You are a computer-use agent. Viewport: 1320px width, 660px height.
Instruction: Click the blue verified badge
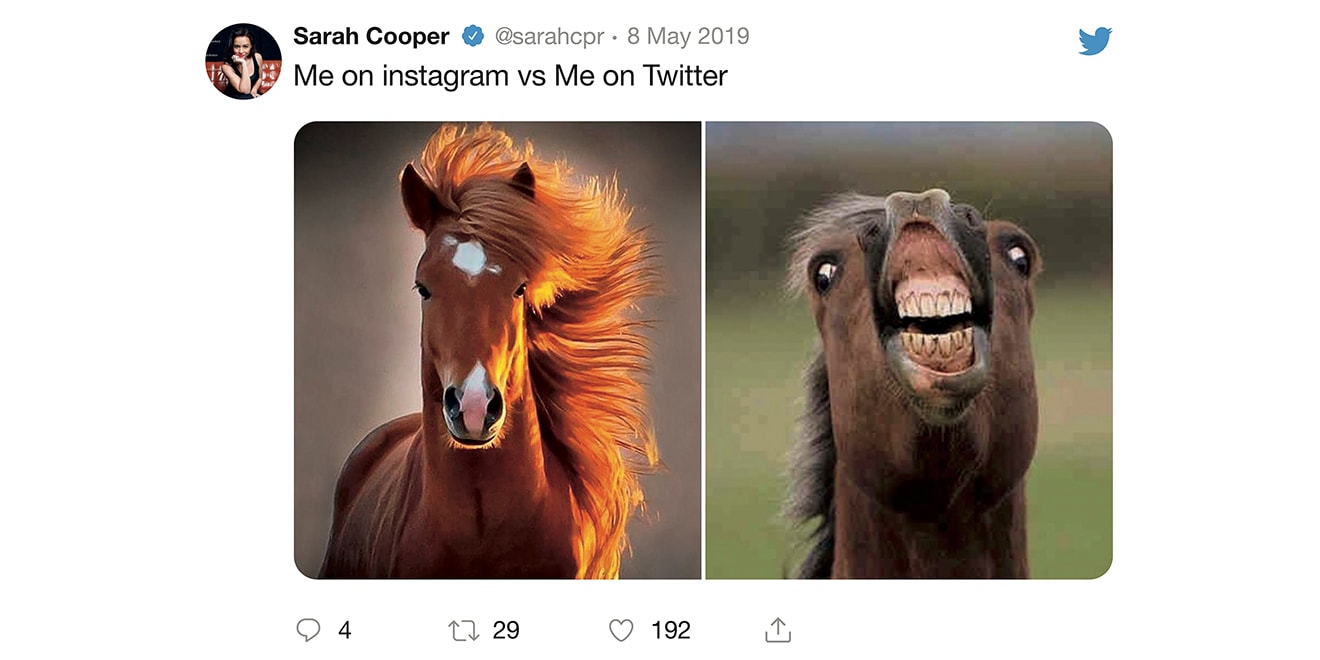click(x=472, y=37)
